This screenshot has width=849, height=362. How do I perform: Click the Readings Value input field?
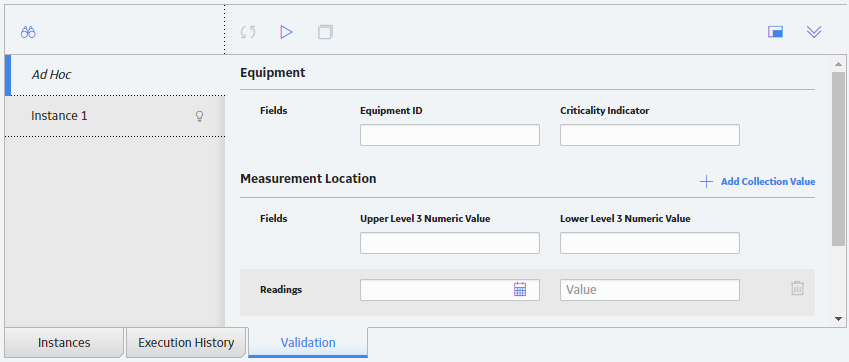coord(650,290)
